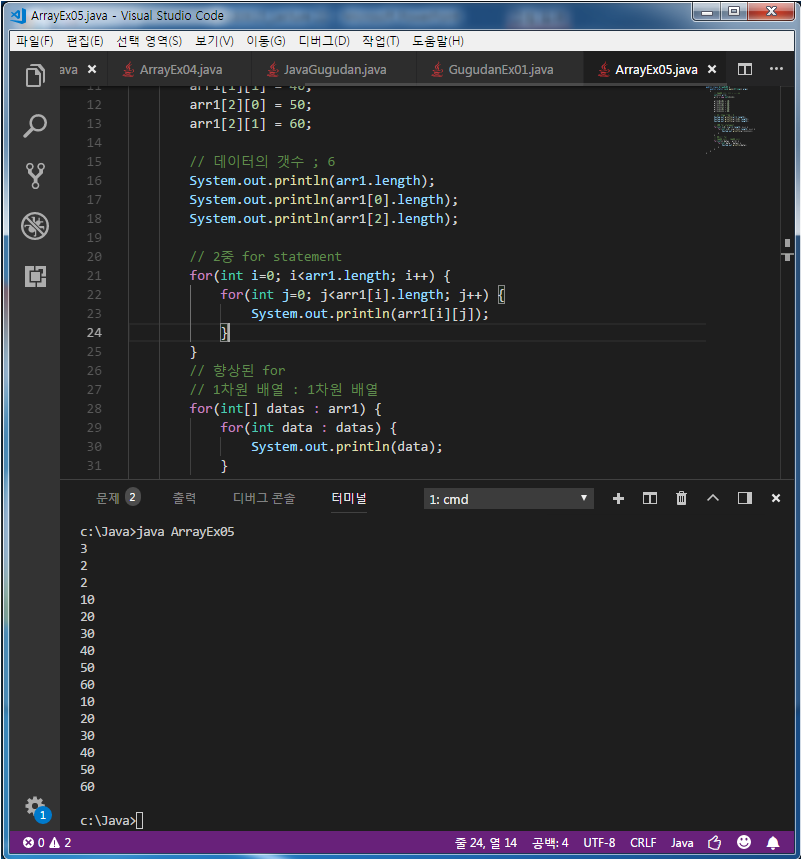
Task: Switch to the ArrayEx04.java tab
Action: pyautogui.click(x=179, y=70)
